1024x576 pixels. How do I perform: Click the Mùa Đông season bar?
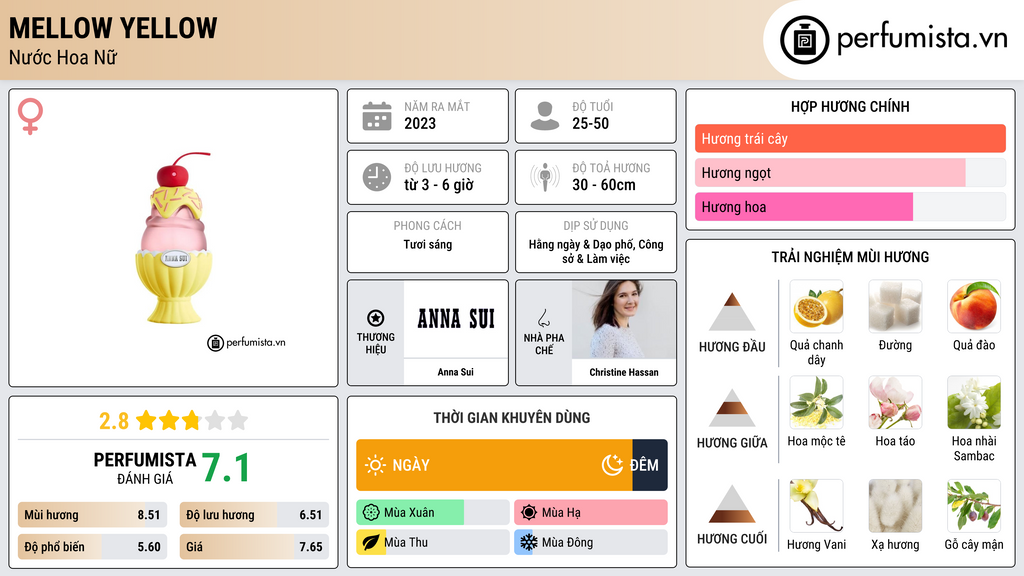[x=591, y=542]
